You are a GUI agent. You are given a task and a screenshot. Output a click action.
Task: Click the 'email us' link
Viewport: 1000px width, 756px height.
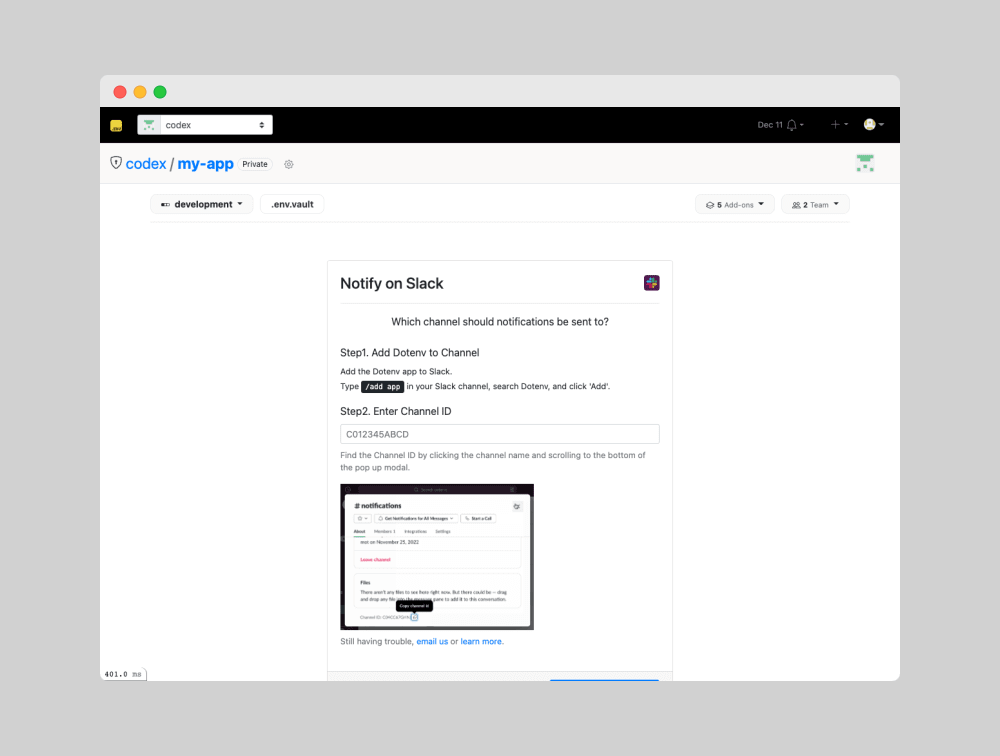[x=432, y=642]
